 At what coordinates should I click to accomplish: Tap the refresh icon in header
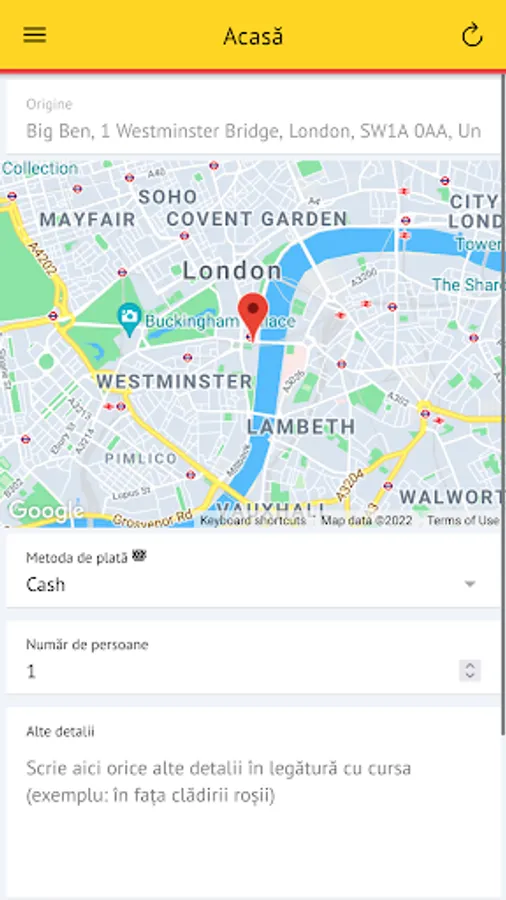click(472, 36)
